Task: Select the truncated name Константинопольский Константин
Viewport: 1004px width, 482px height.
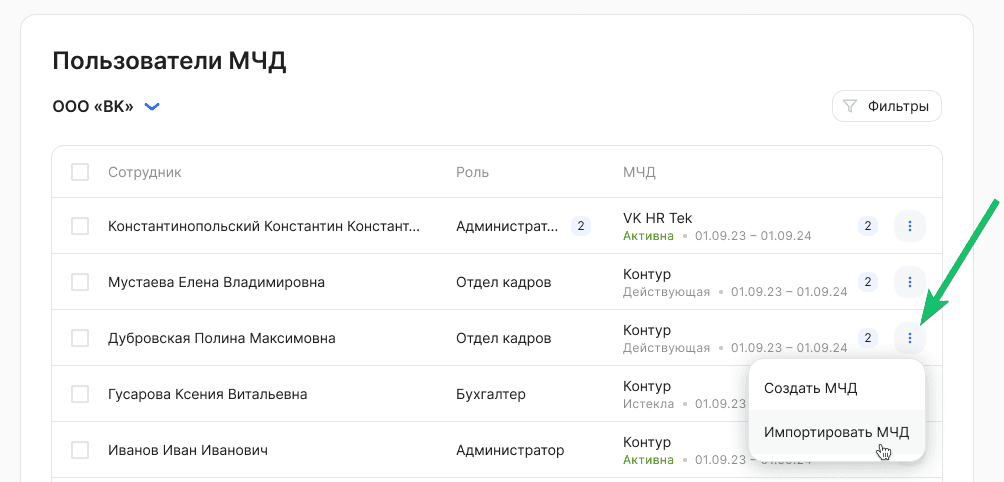Action: 264,226
